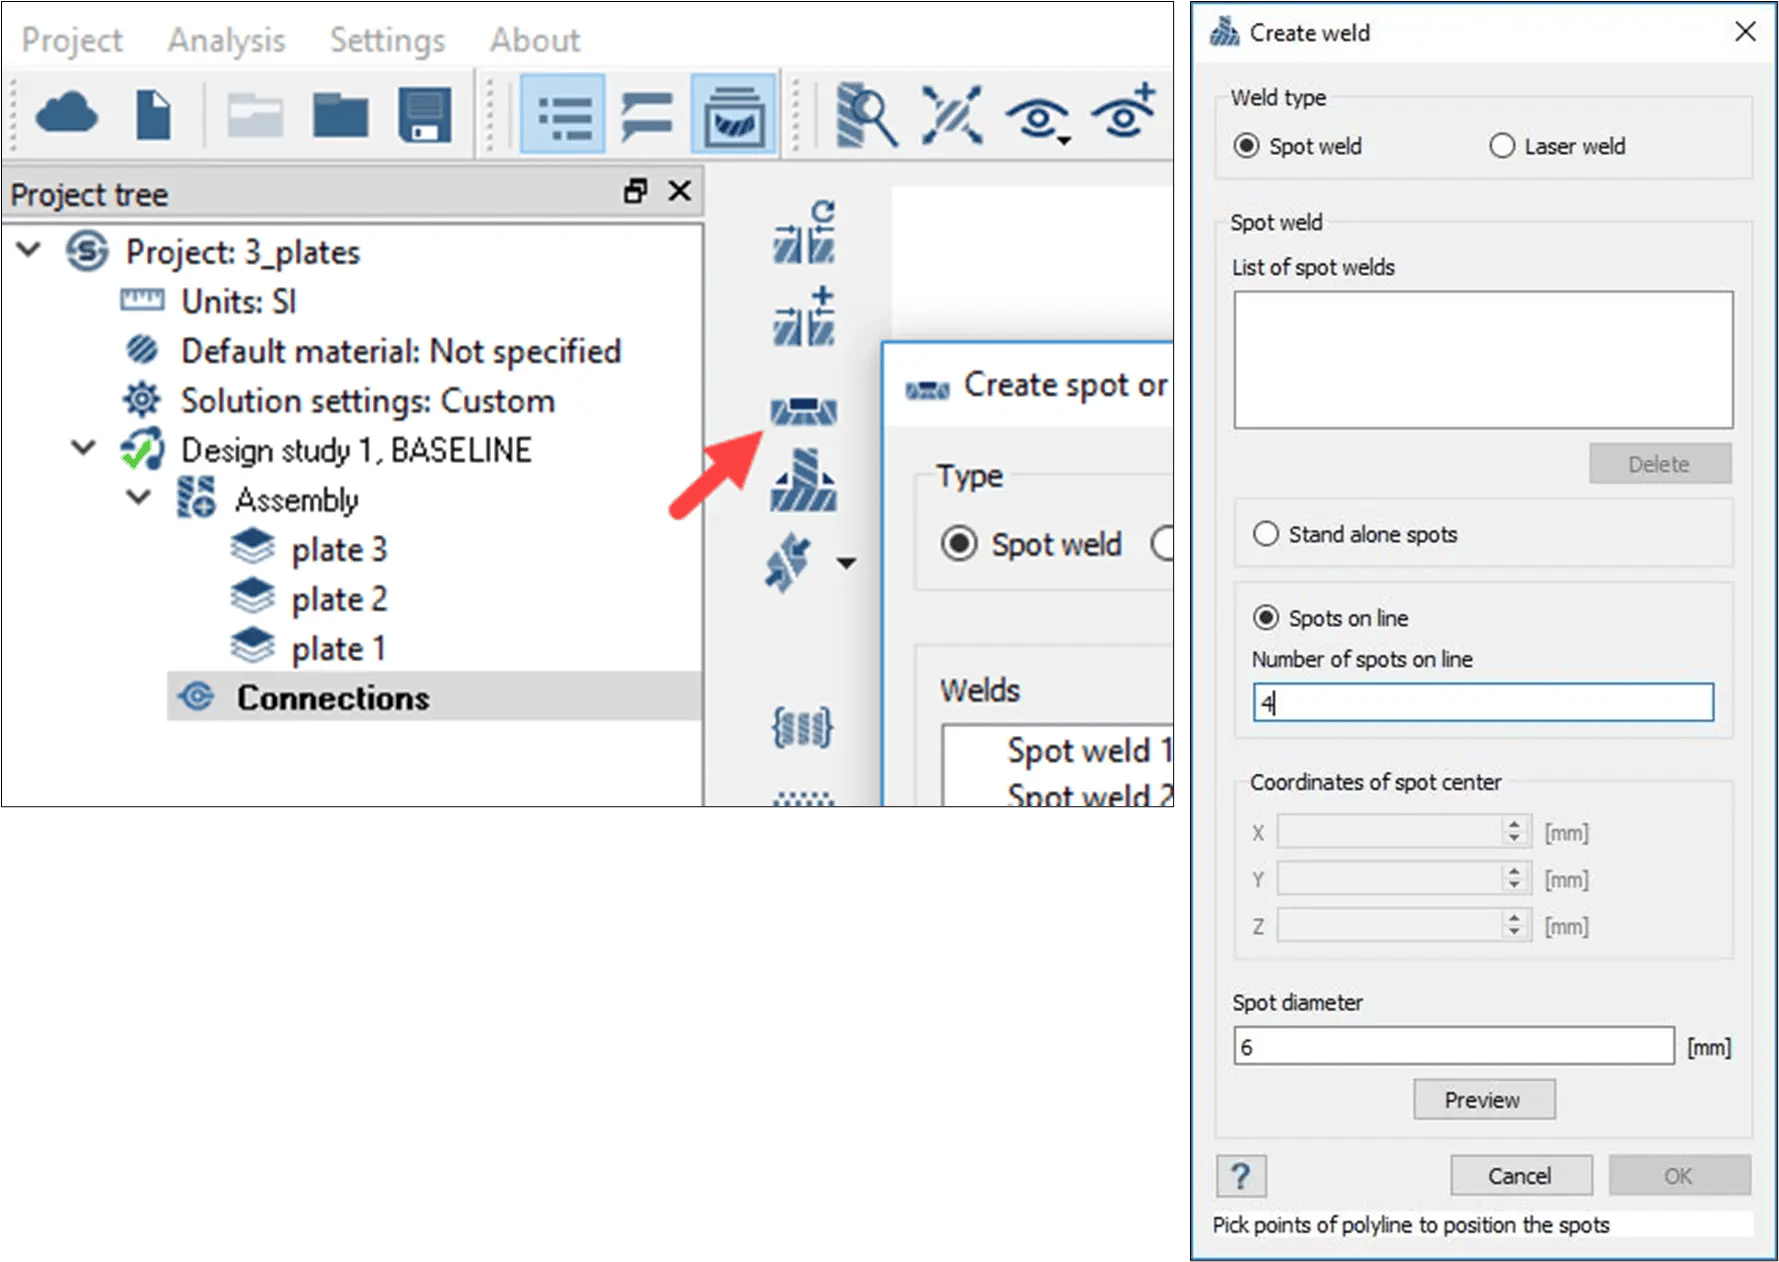Select the Spots on line option
This screenshot has height=1262, width=1779.
click(1266, 618)
